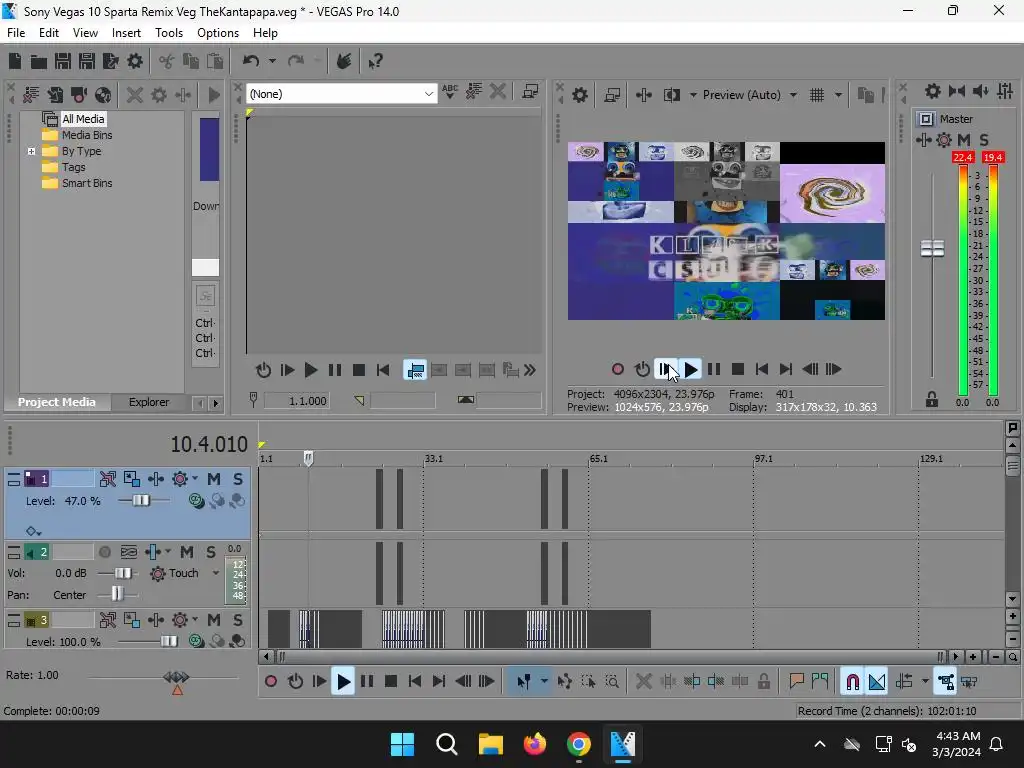Toggle split screen view icon in preview

(x=671, y=95)
